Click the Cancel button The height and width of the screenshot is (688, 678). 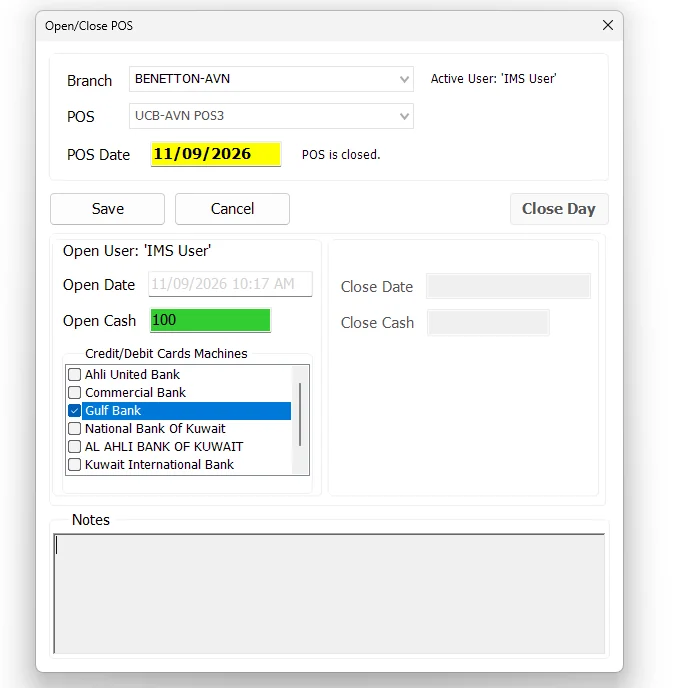[232, 209]
